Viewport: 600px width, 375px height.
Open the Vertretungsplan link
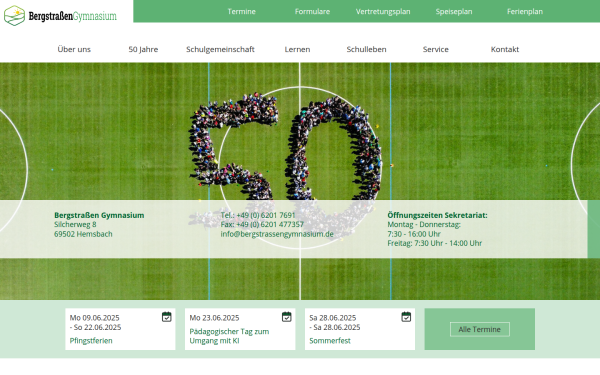(x=383, y=11)
